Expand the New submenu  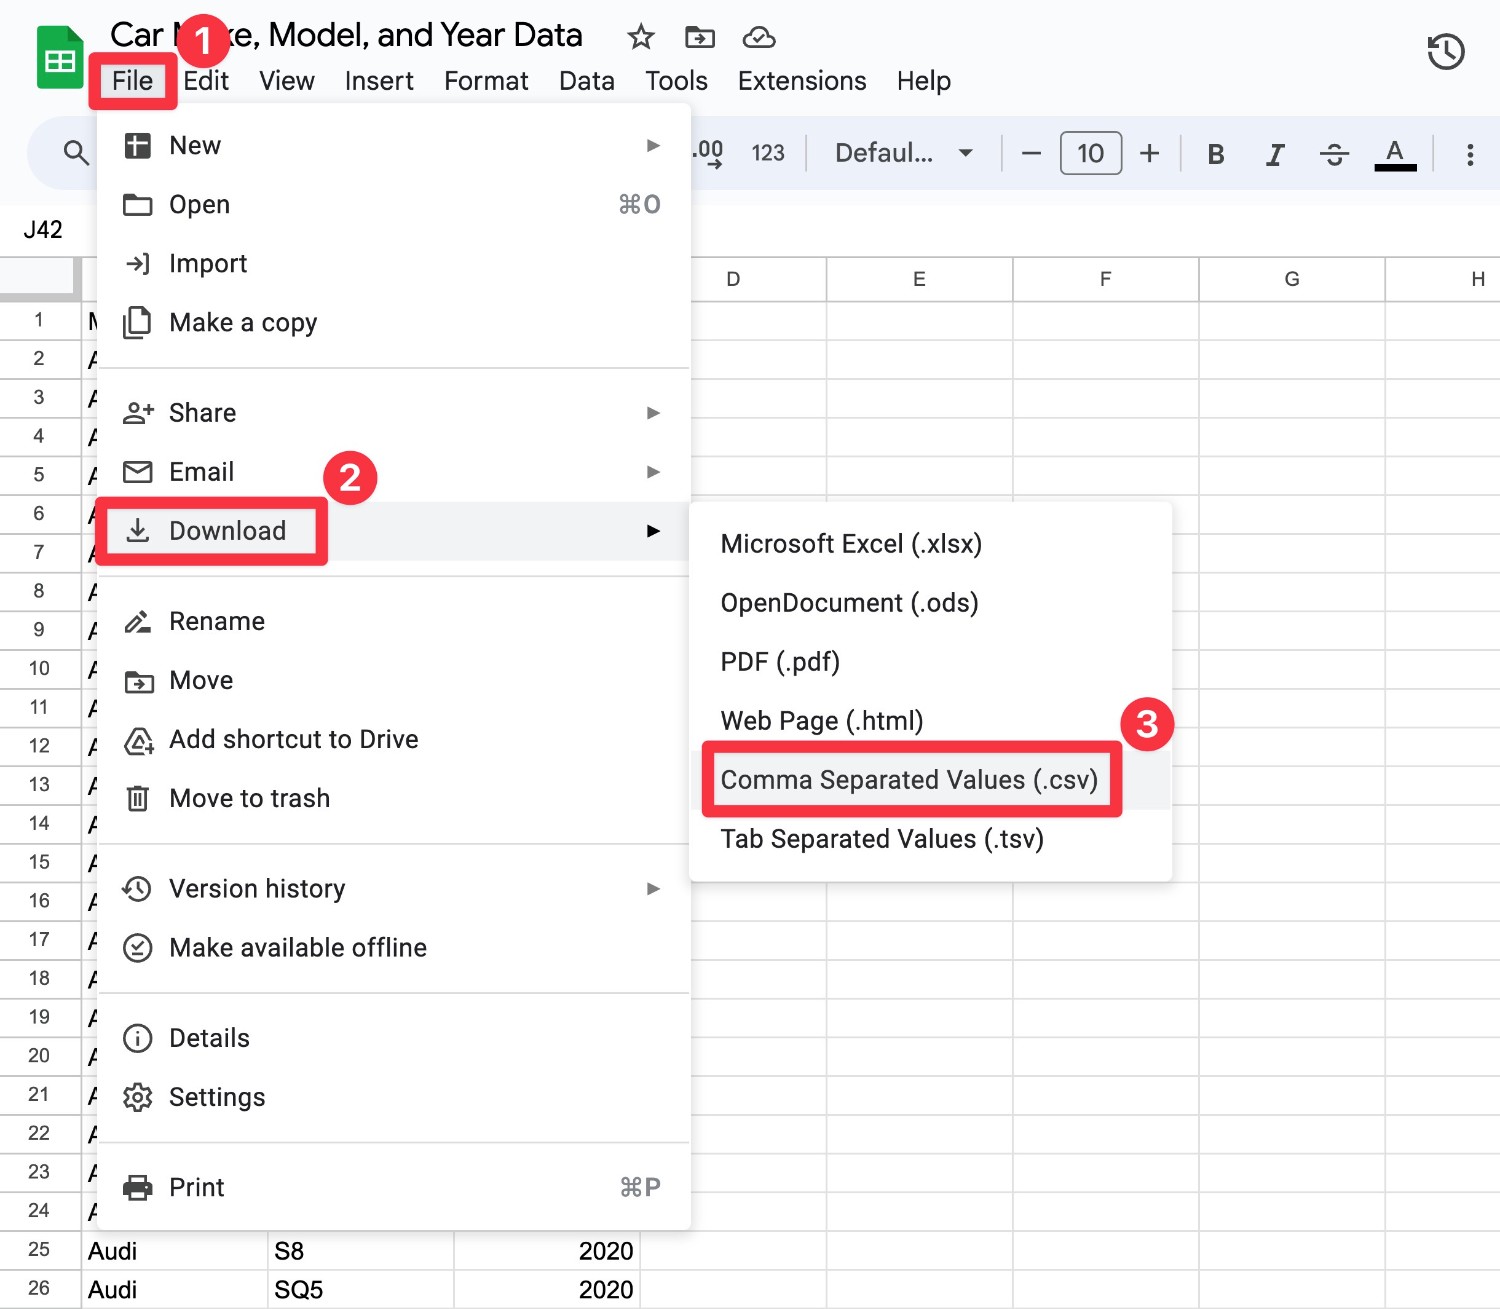(x=393, y=146)
